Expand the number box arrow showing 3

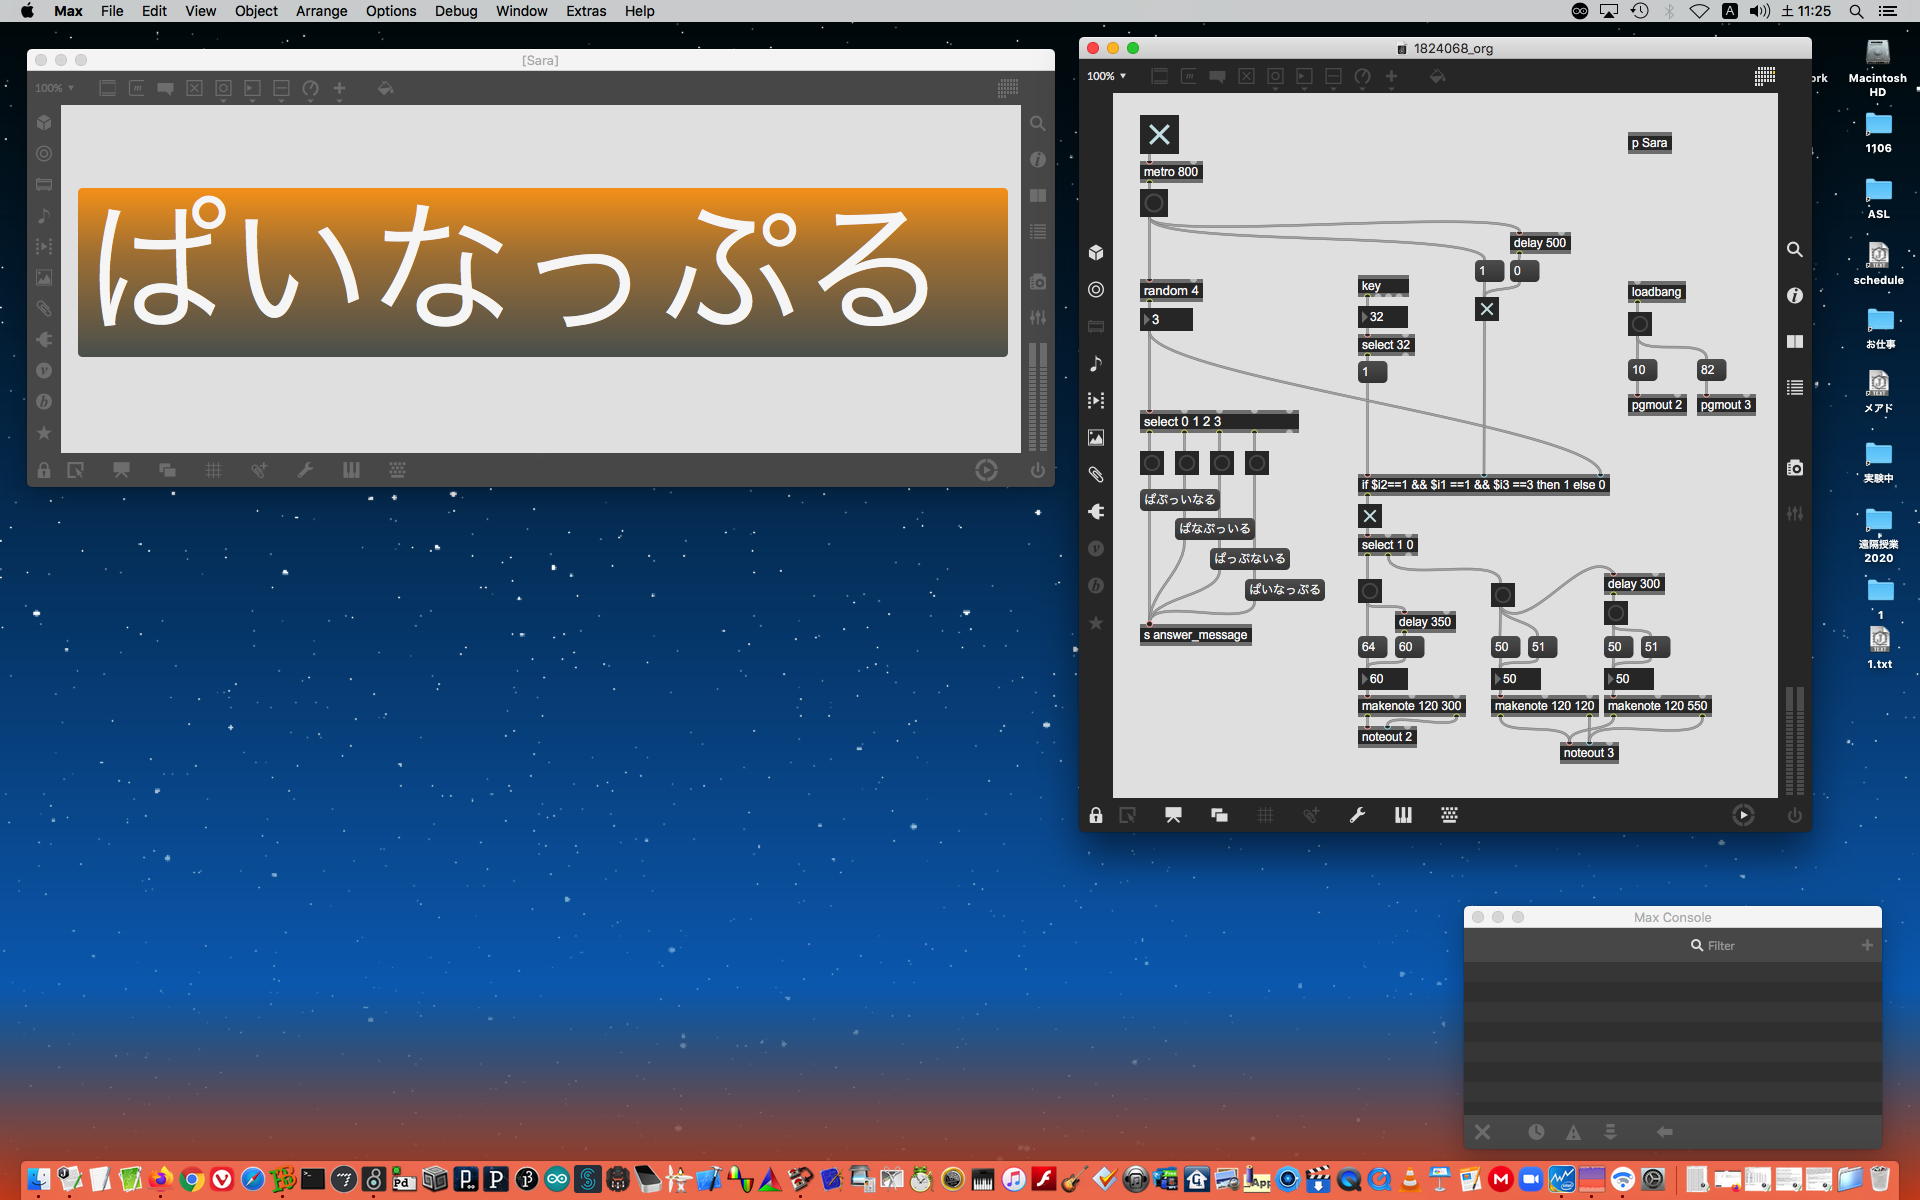(x=1147, y=320)
